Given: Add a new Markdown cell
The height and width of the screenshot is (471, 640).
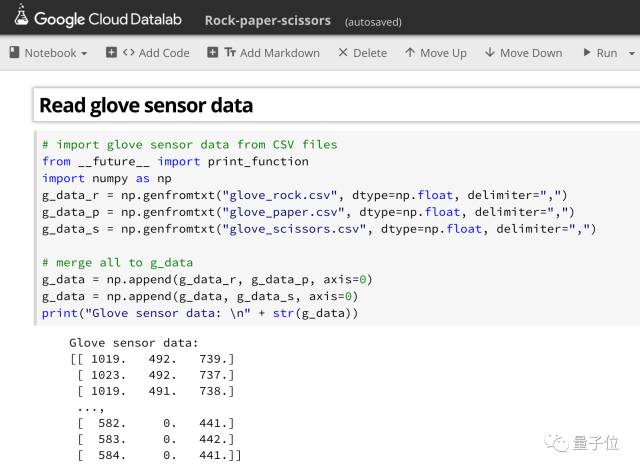Looking at the screenshot, I should [x=264, y=53].
